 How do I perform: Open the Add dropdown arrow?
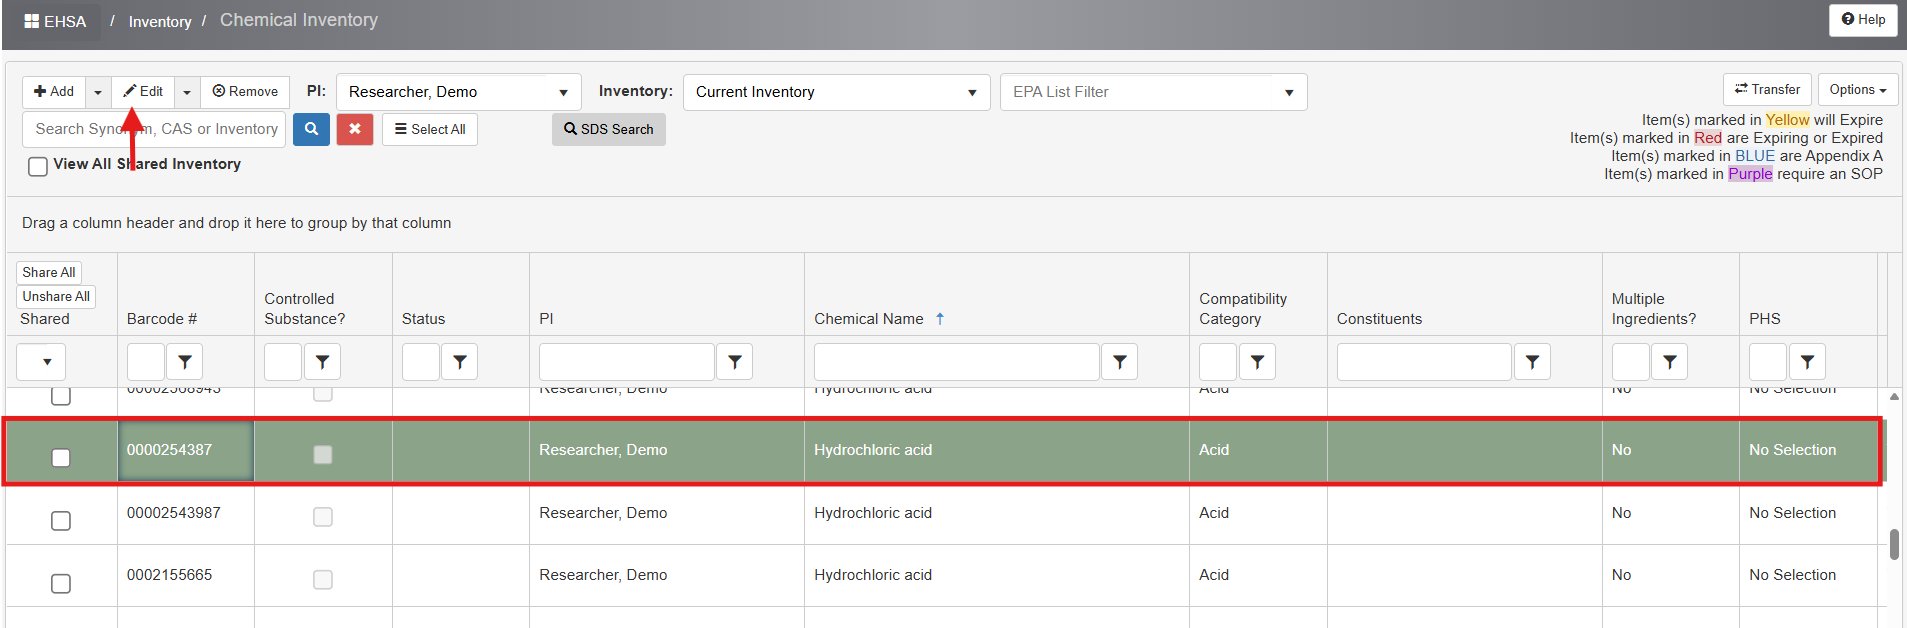(98, 92)
